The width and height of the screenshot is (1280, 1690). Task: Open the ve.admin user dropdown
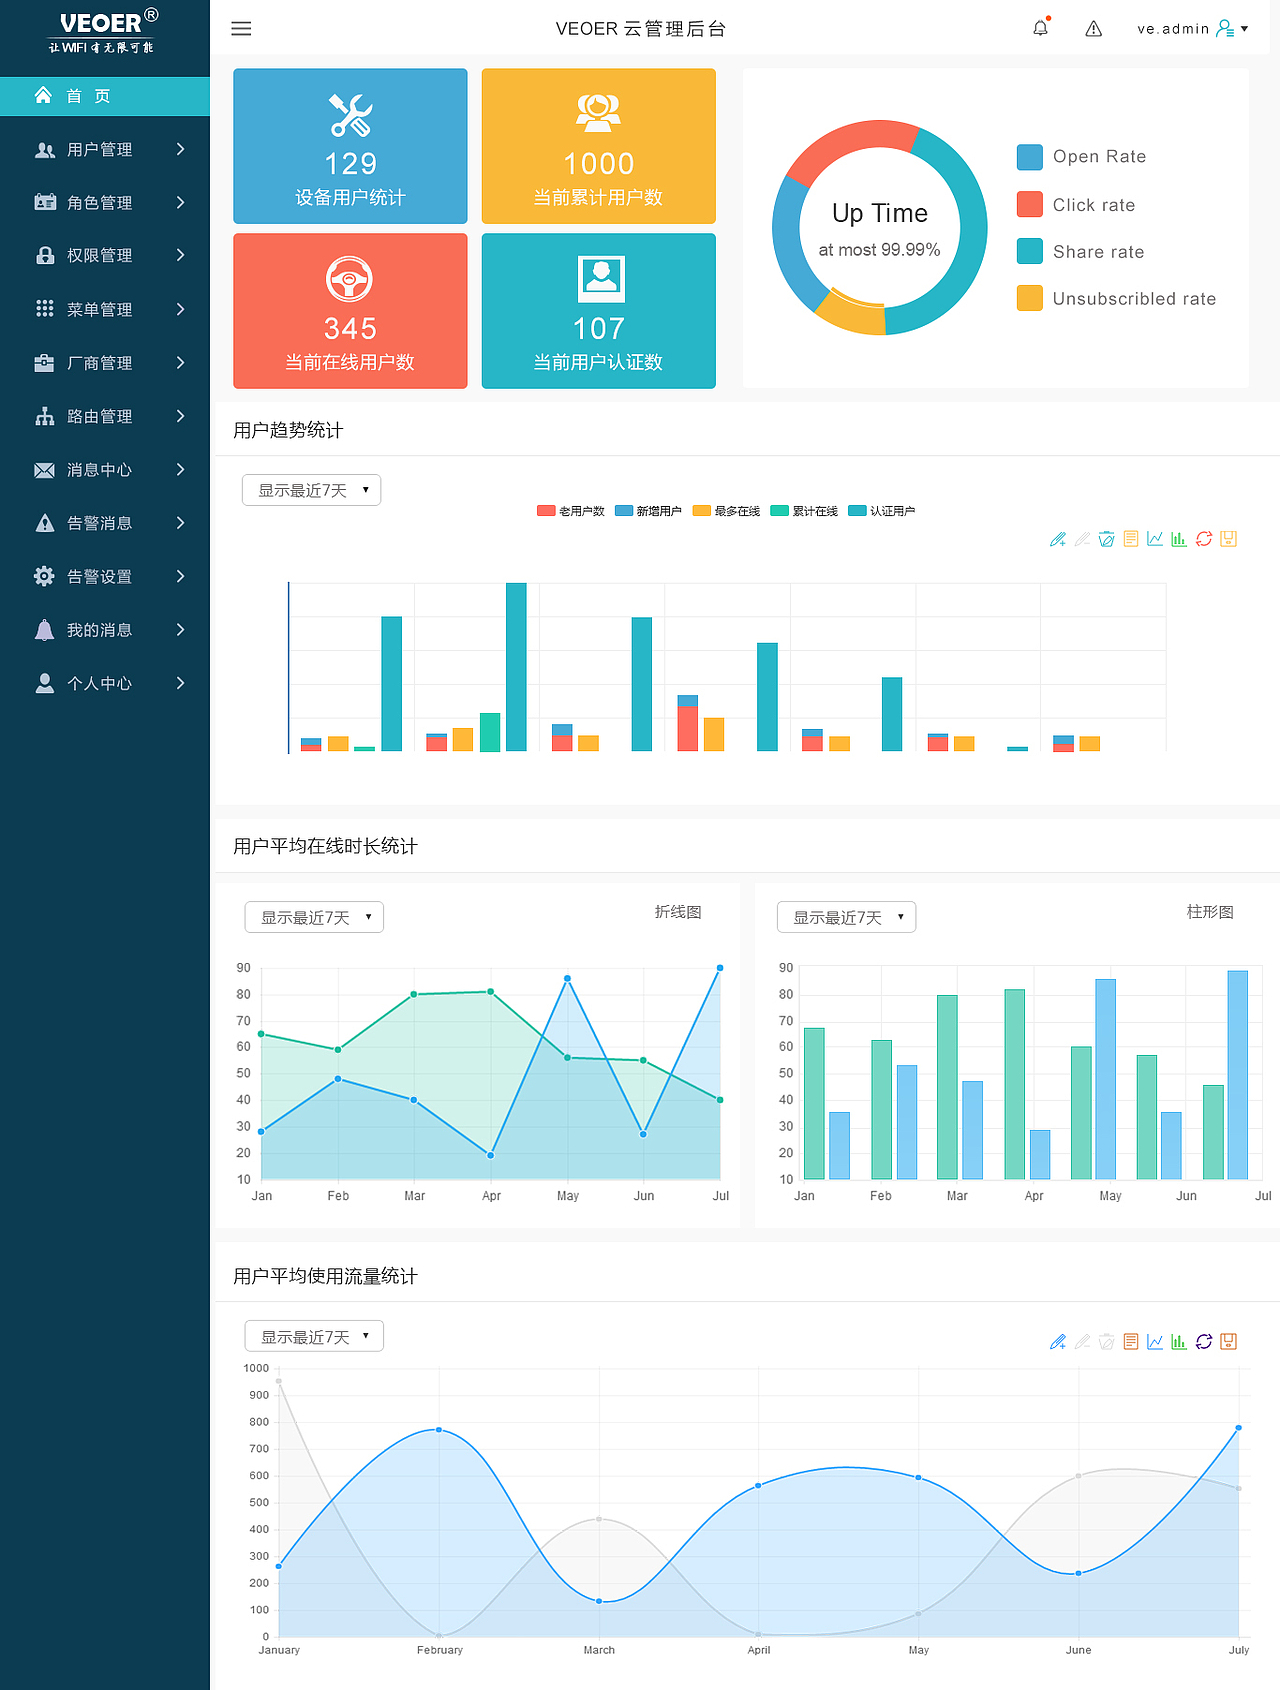(1192, 29)
